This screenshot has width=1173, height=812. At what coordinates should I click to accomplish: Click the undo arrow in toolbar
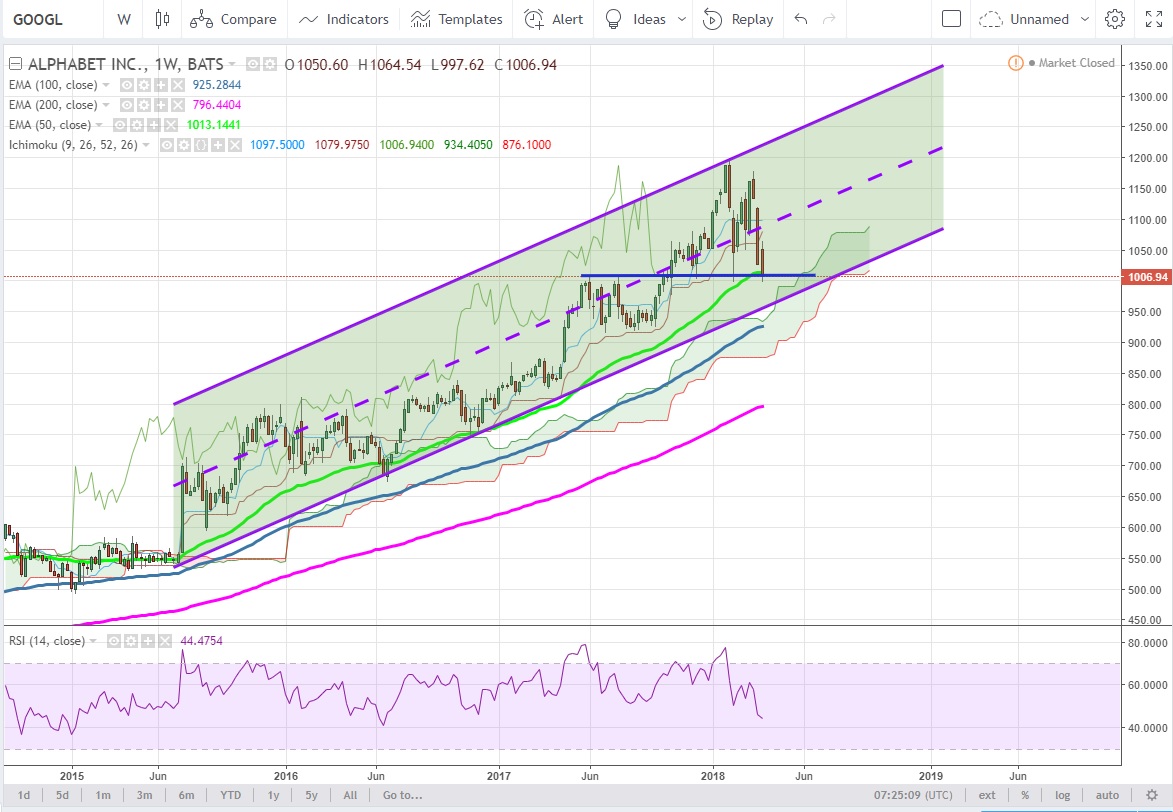(800, 19)
